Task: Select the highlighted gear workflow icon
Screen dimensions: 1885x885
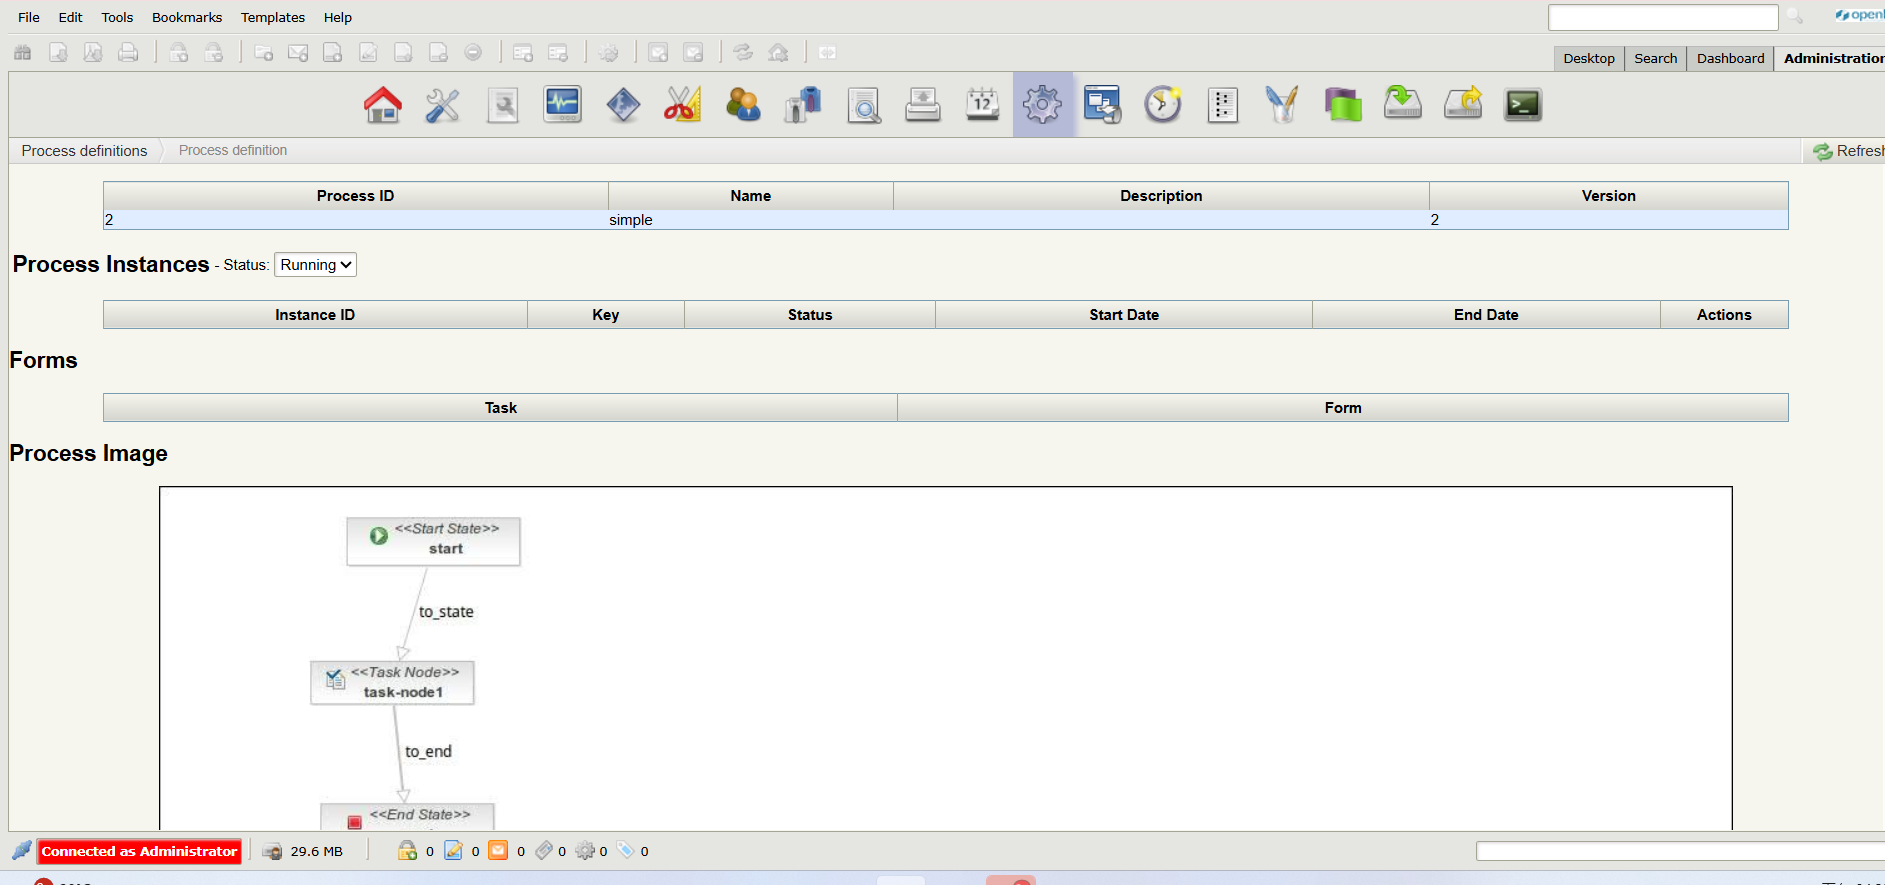Action: [x=1043, y=105]
